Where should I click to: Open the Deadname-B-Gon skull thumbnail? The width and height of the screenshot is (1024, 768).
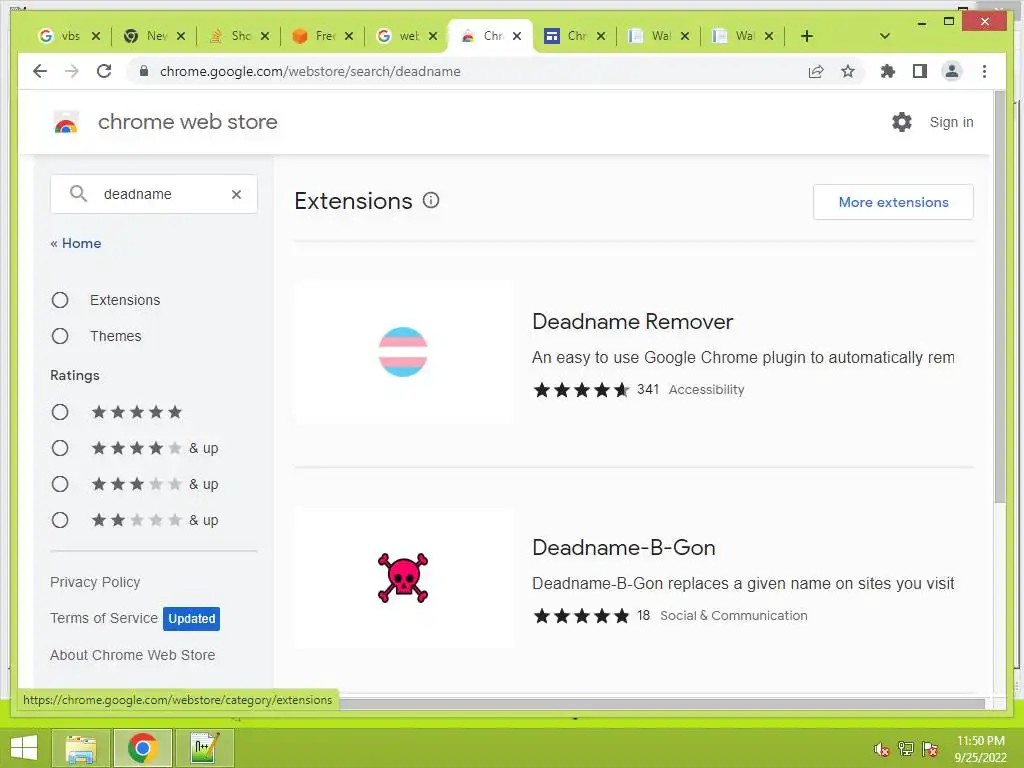point(403,578)
